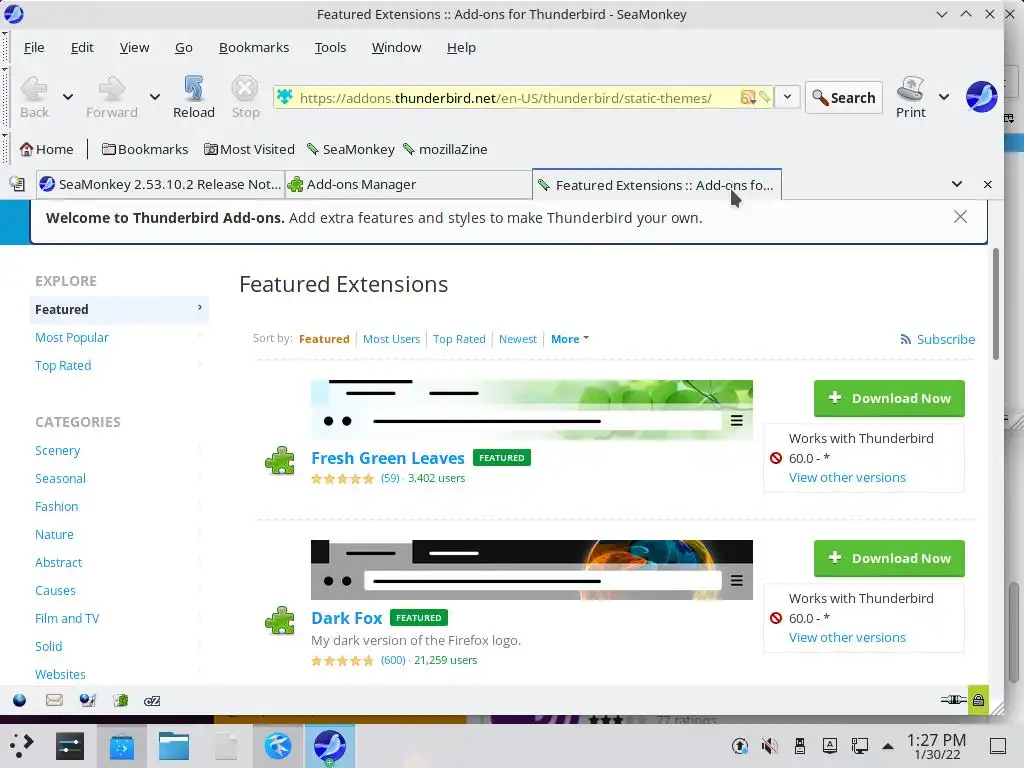Image resolution: width=1024 pixels, height=768 pixels.
Task: Open the Forward history dropdown arrow
Action: coord(155,97)
